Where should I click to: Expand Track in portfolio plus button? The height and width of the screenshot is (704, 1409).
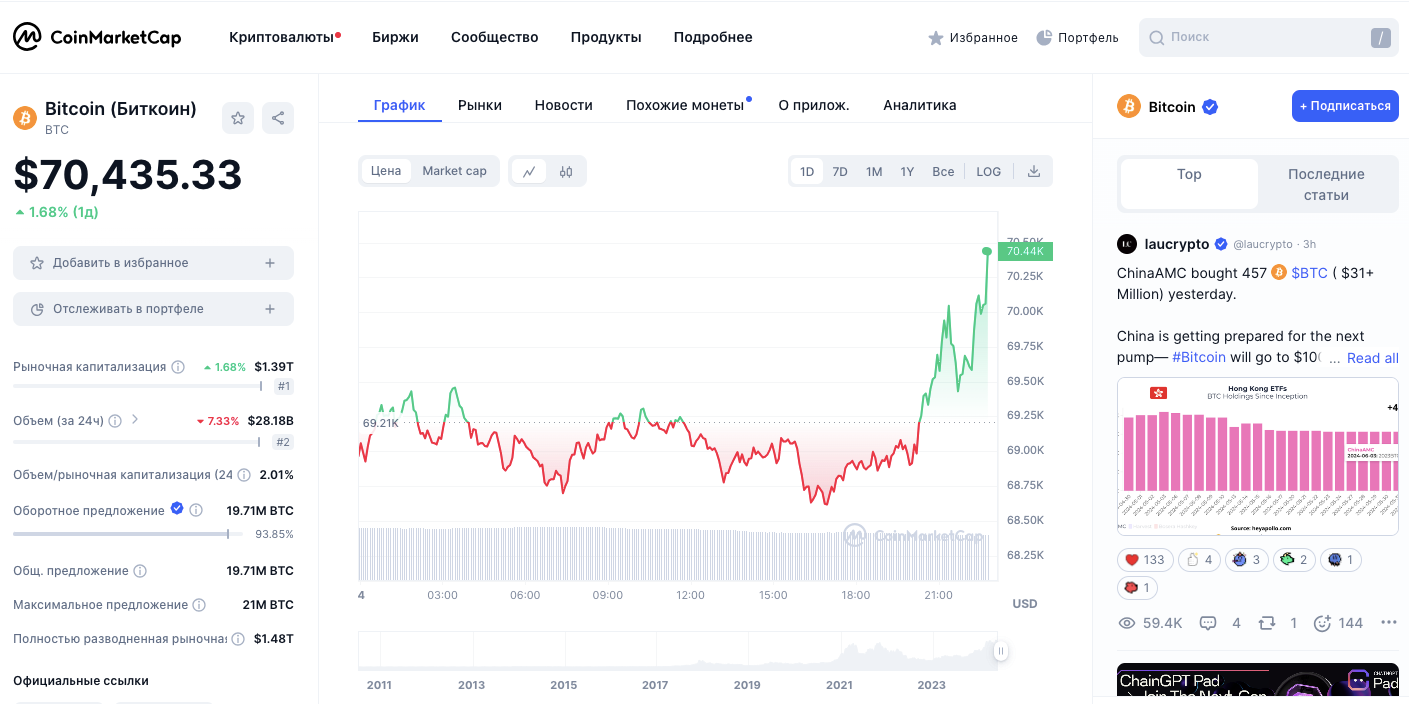tap(269, 309)
